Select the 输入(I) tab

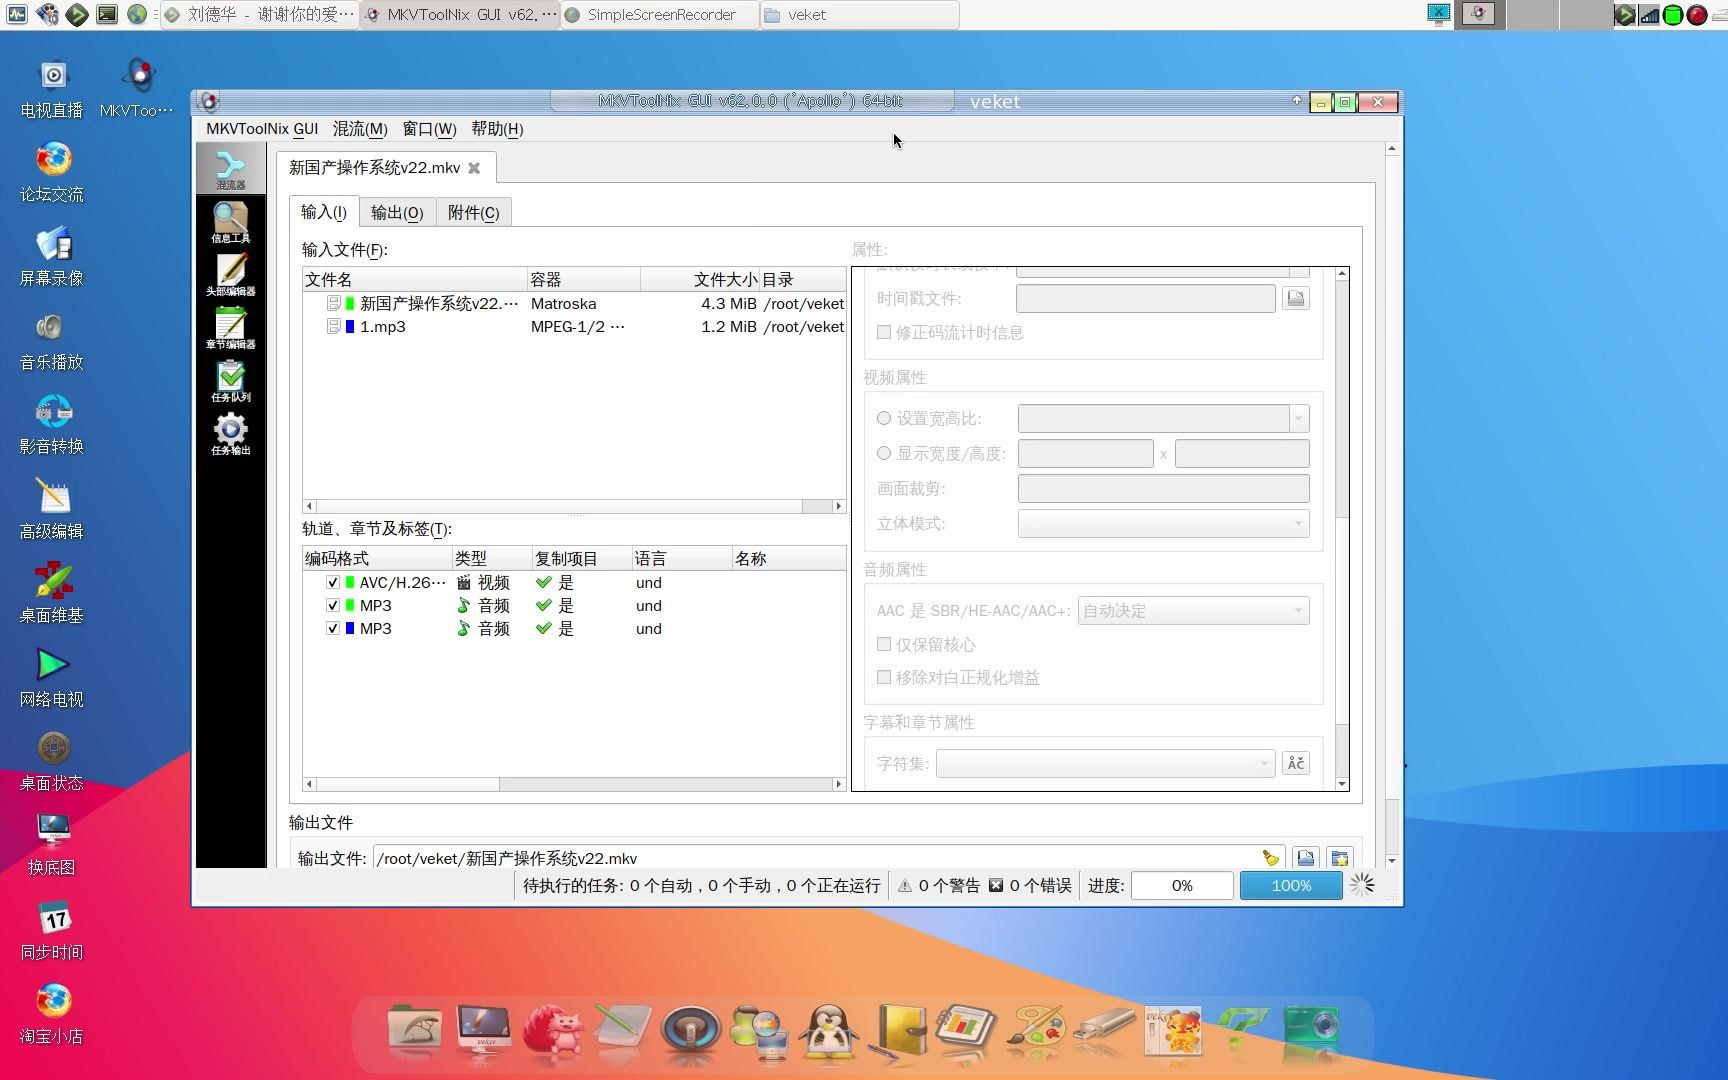click(x=324, y=212)
